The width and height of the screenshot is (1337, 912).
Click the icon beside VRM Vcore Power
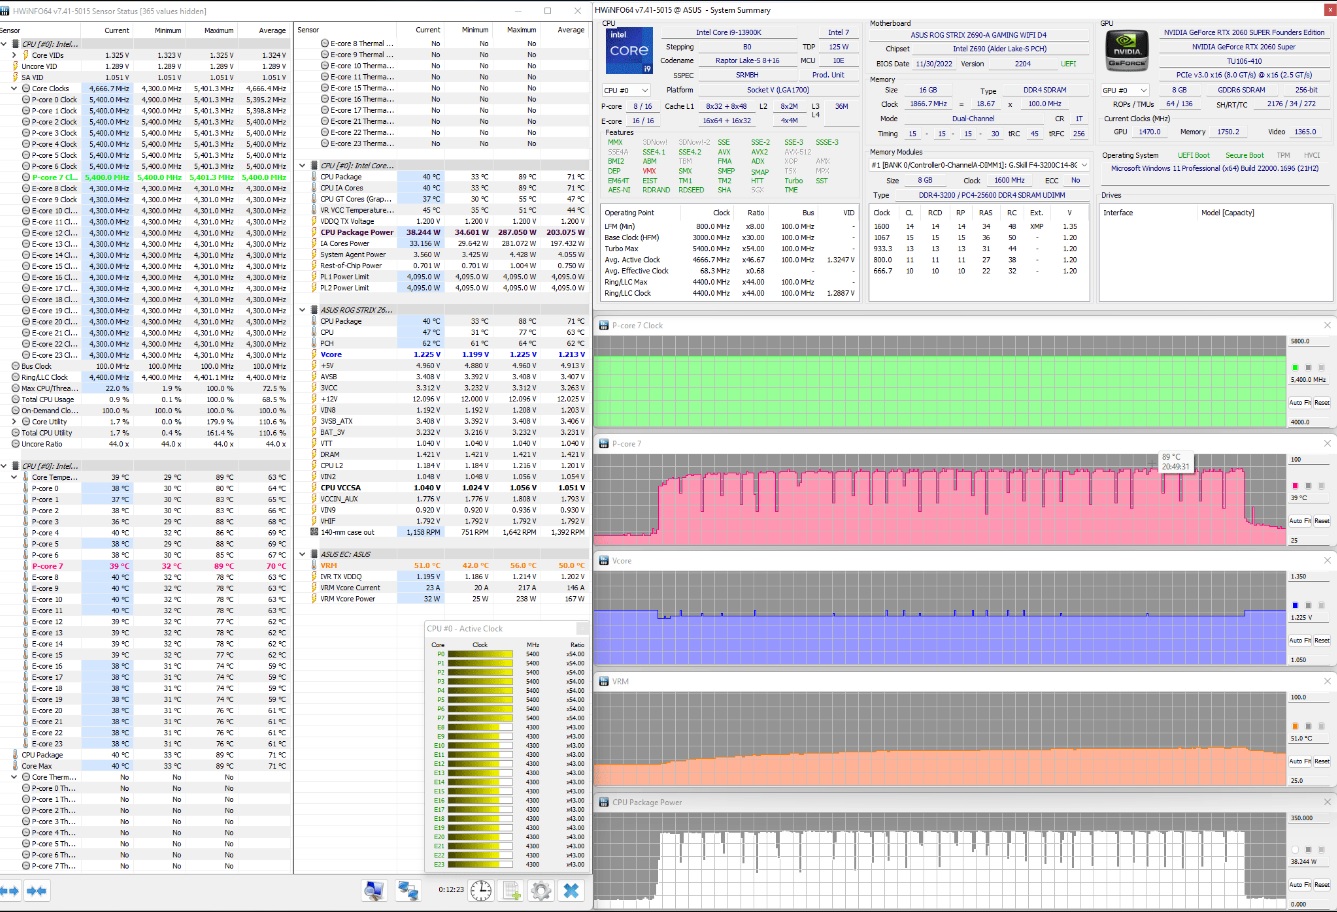coord(312,599)
